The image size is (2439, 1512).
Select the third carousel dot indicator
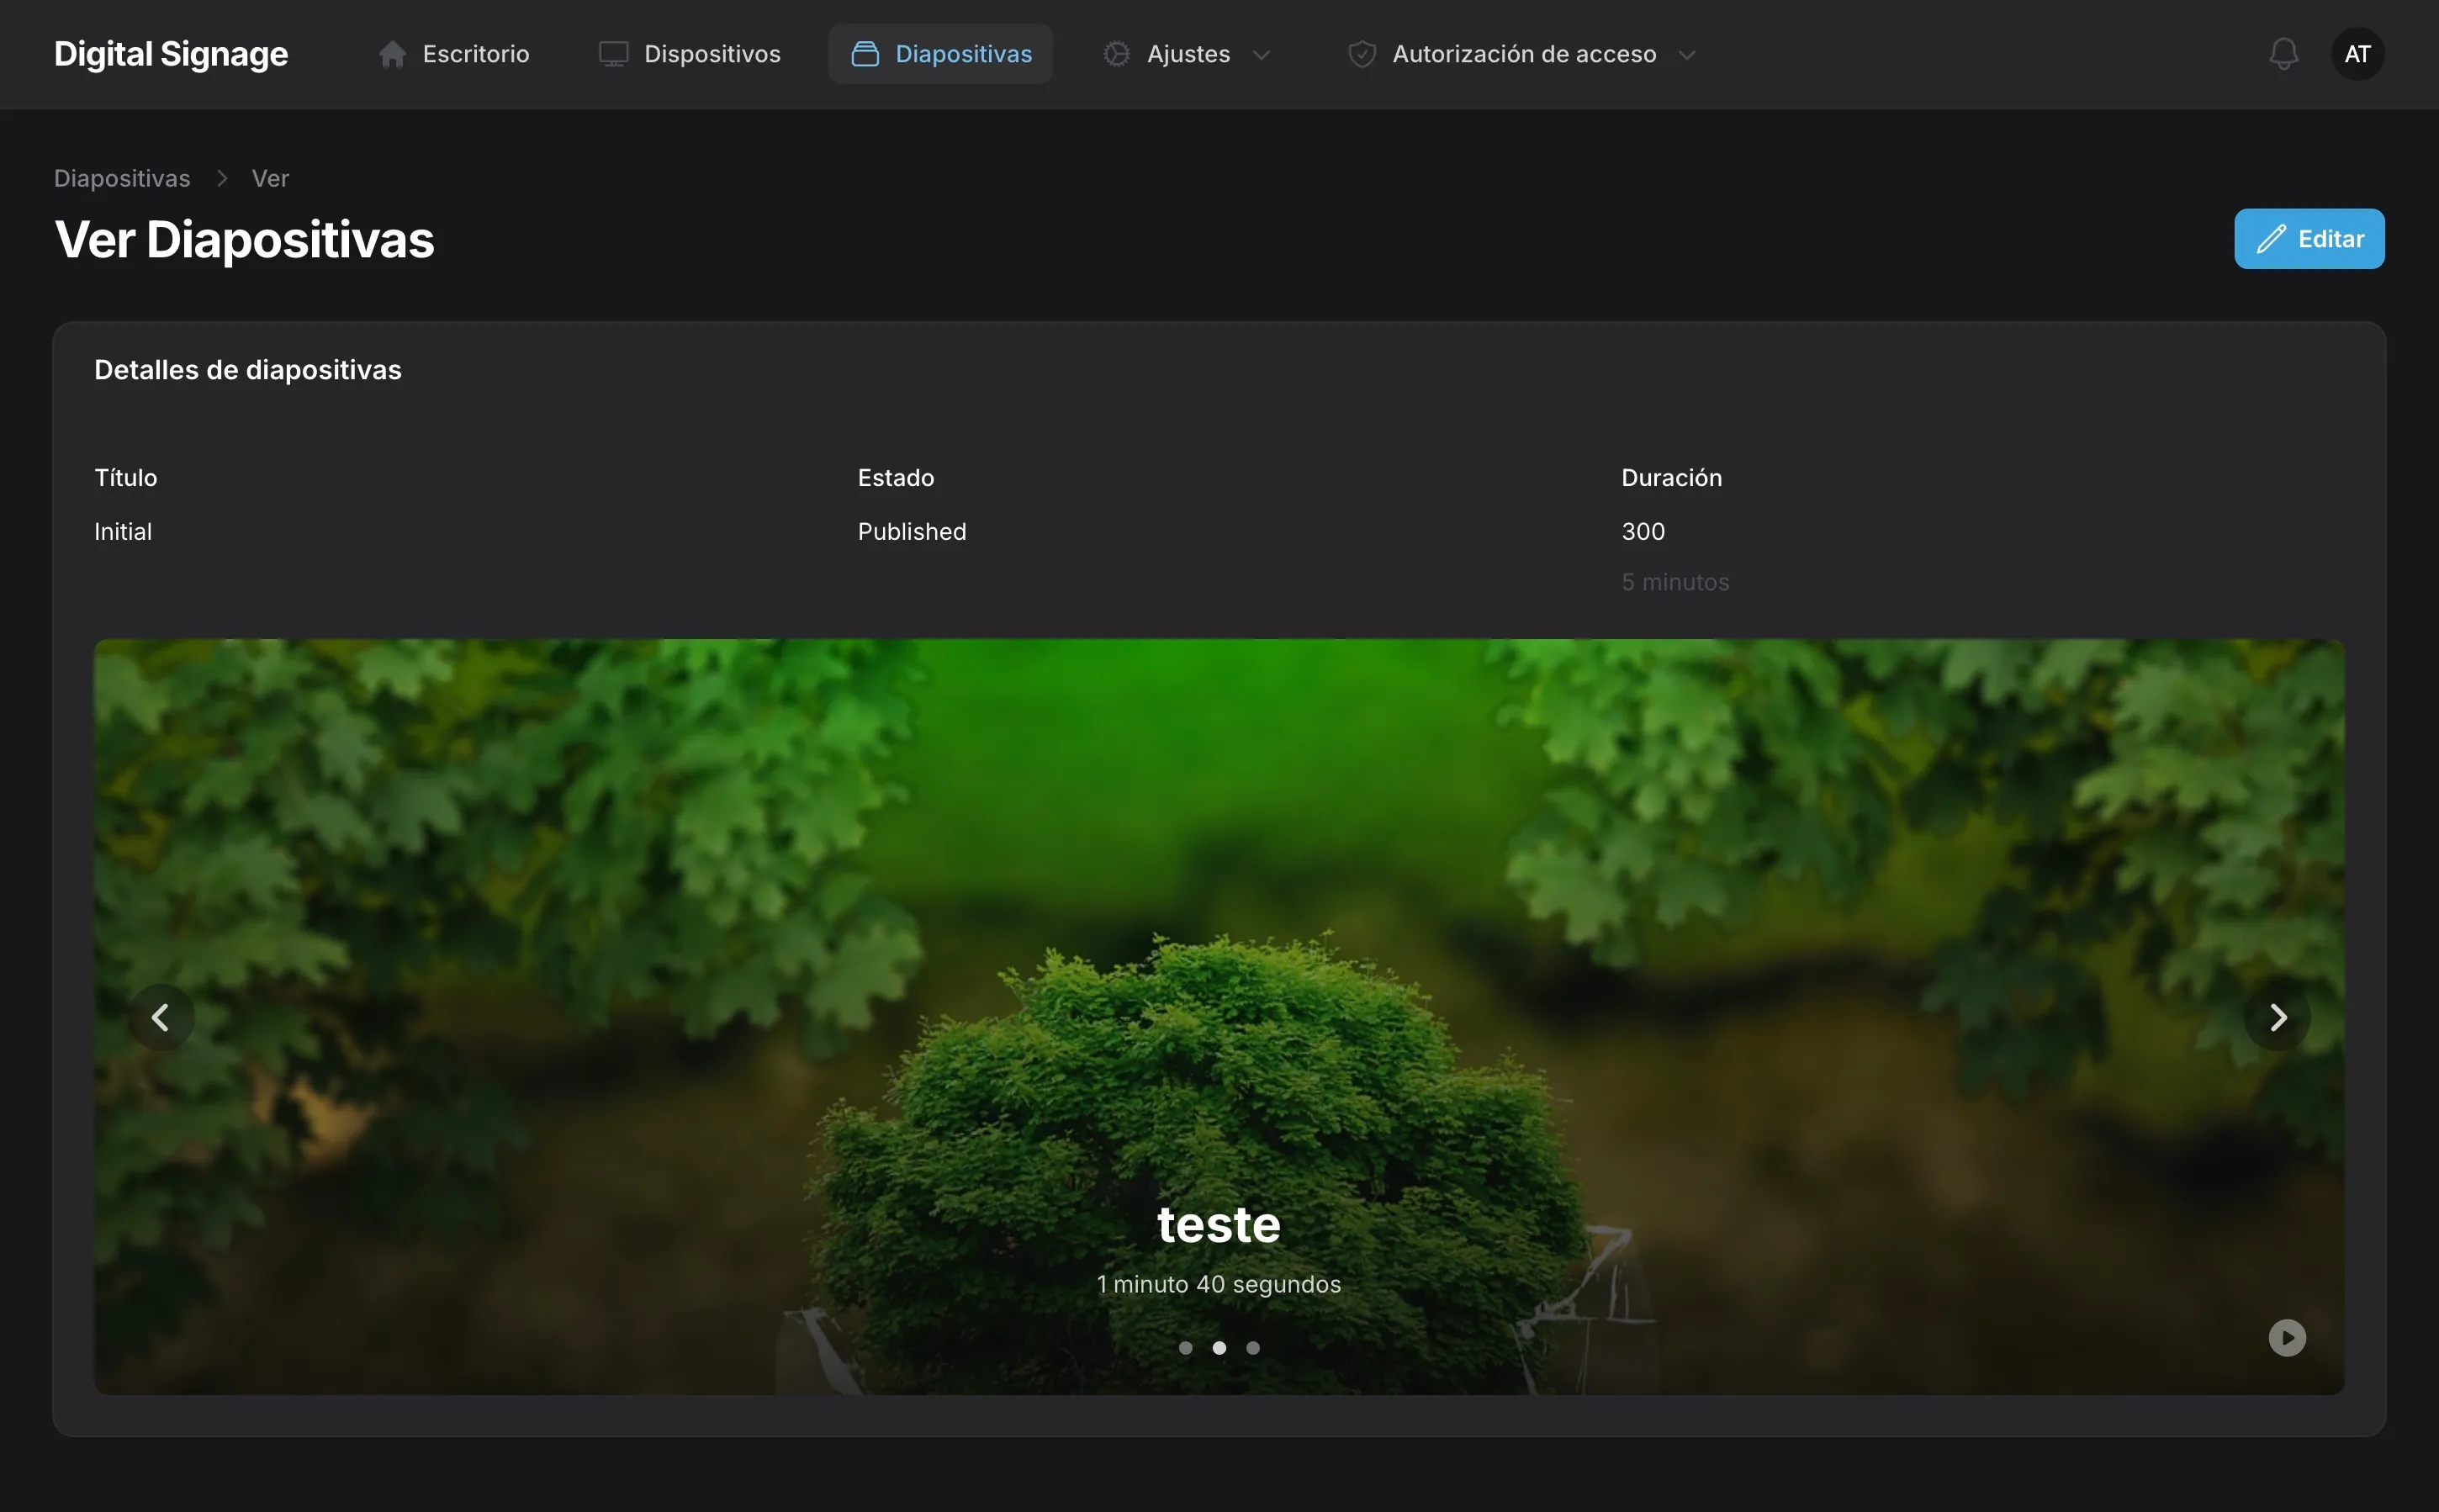[x=1252, y=1347]
